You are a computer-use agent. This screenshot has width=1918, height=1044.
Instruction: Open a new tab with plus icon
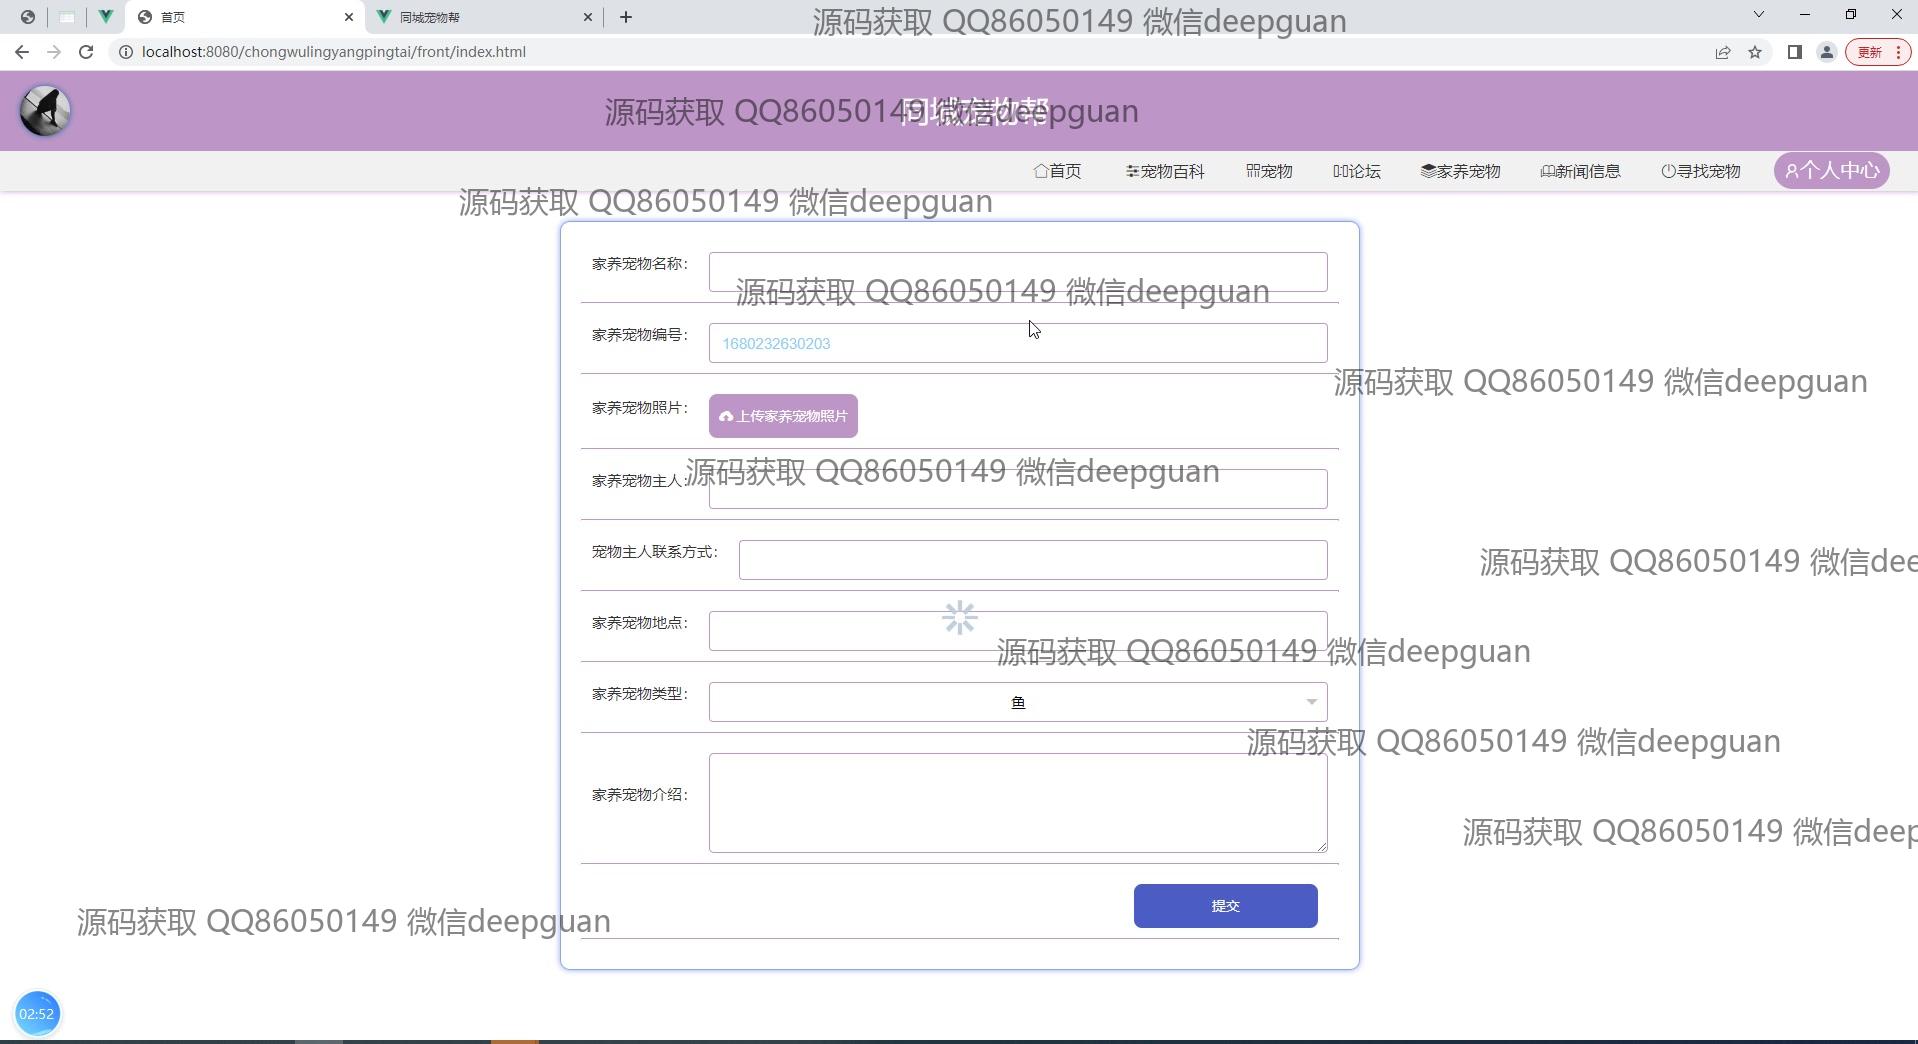pyautogui.click(x=626, y=17)
